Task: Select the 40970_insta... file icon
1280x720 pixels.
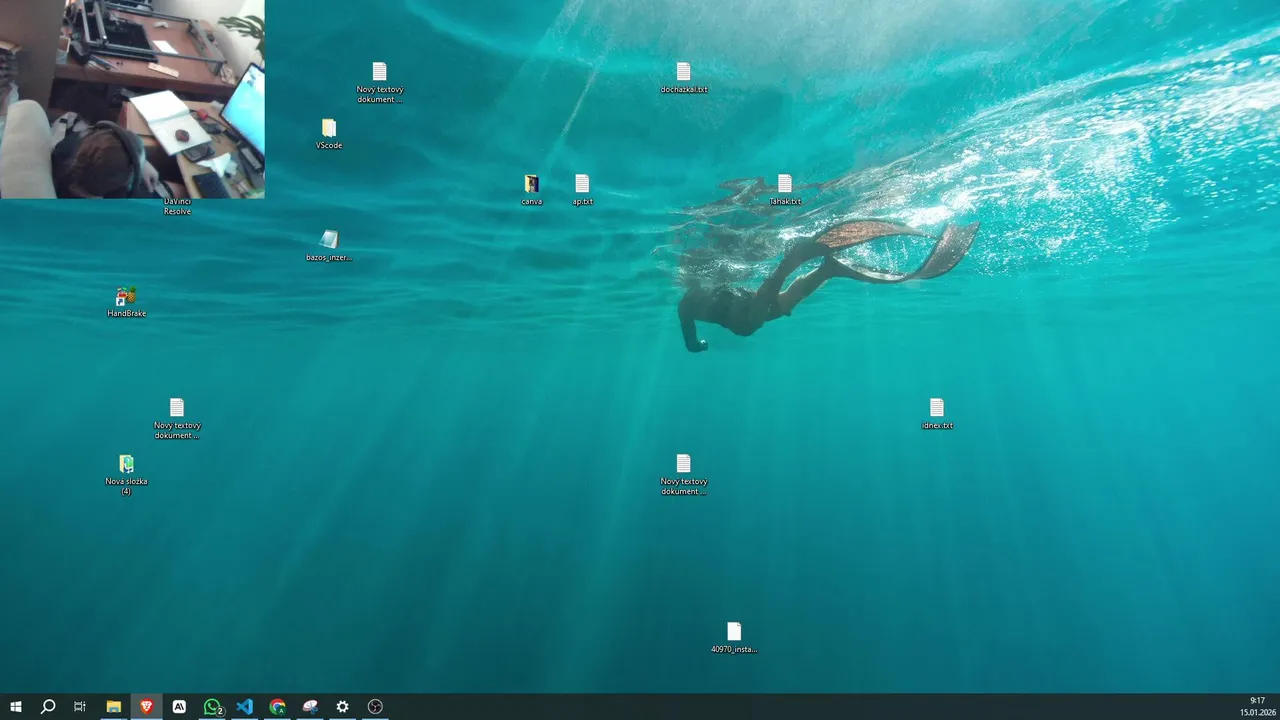Action: click(x=734, y=632)
